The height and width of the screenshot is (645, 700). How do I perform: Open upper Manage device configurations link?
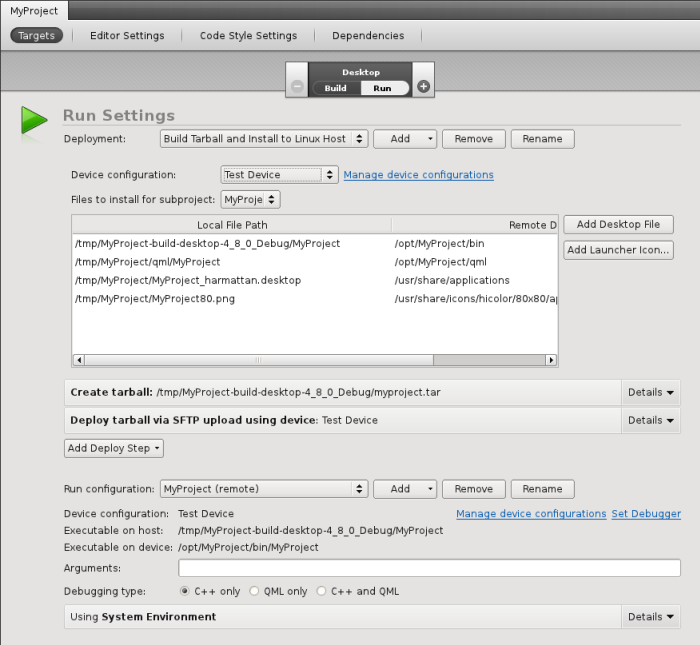(418, 175)
